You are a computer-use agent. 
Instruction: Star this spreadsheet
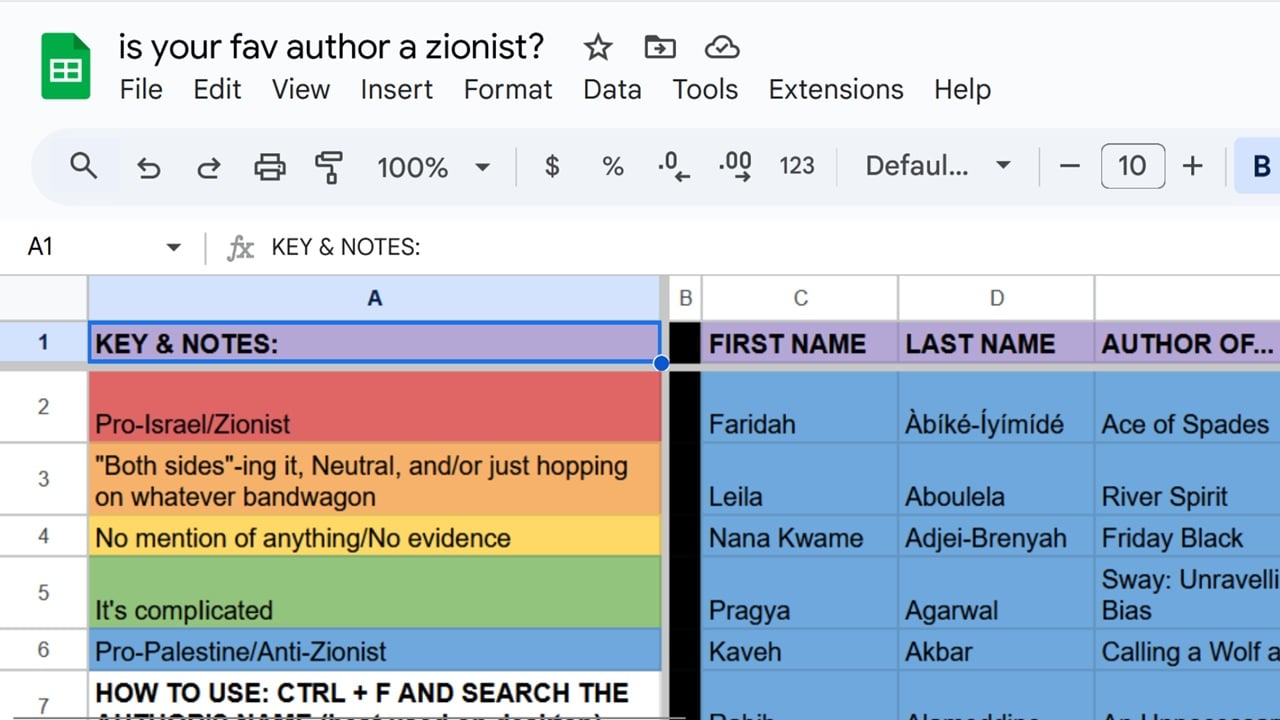(597, 47)
